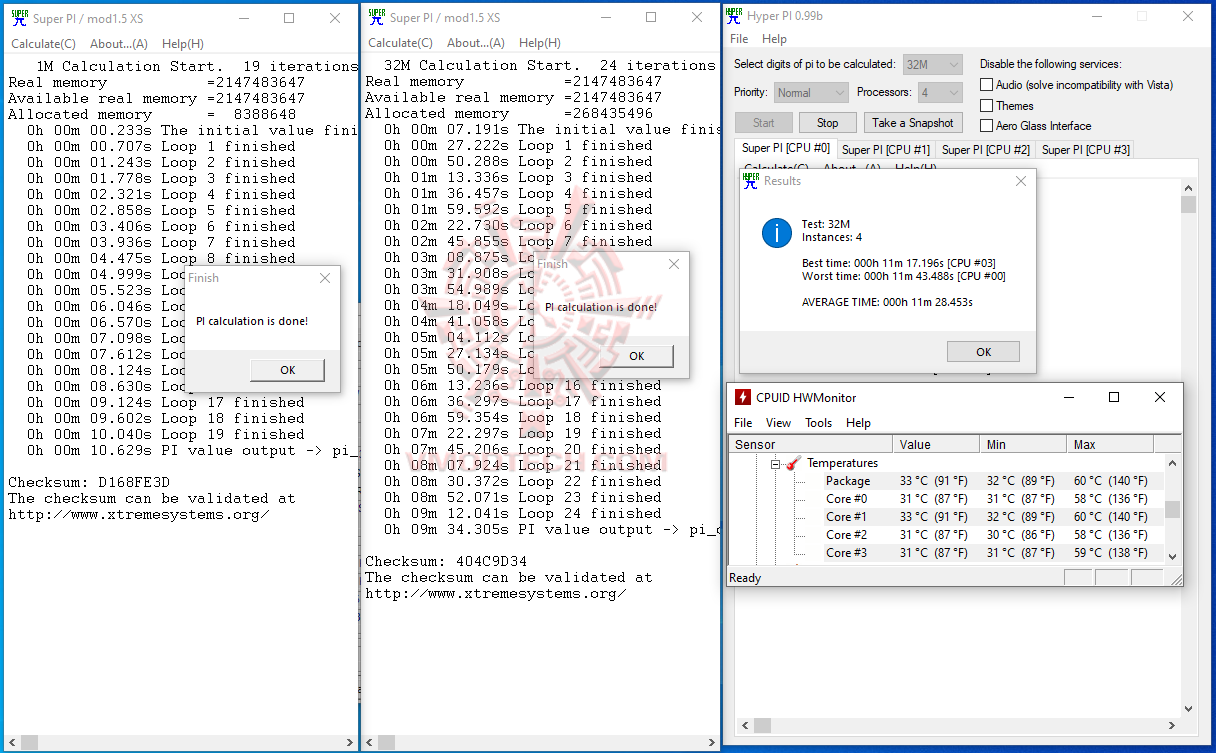1216x753 pixels.
Task: Click the Sensor column header in HWMonitor
Action: tap(811, 445)
